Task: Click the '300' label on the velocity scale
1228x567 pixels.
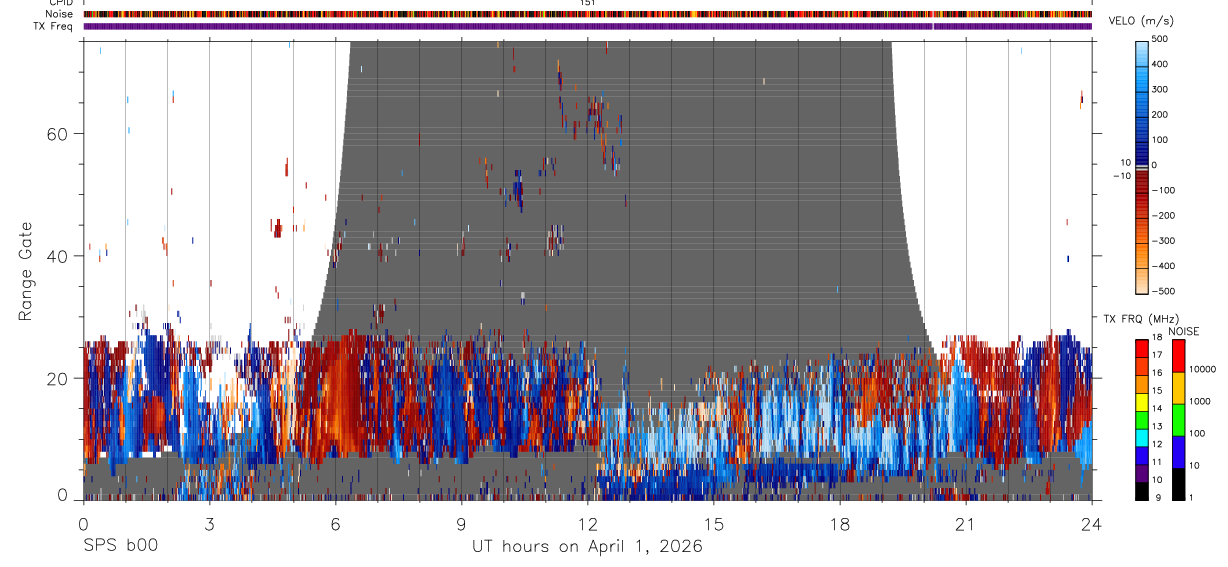Action: 1160,89
